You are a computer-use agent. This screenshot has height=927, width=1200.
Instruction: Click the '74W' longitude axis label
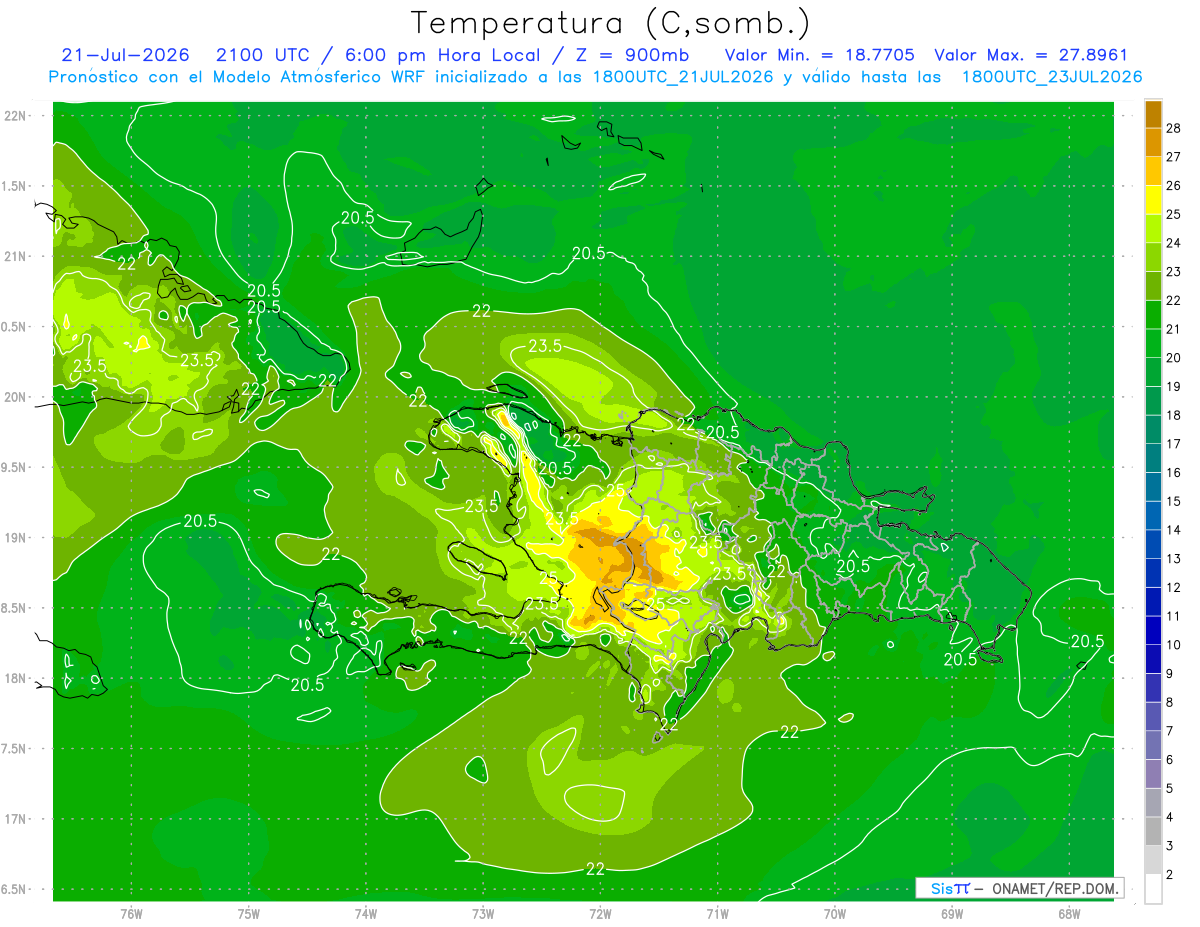tap(365, 914)
